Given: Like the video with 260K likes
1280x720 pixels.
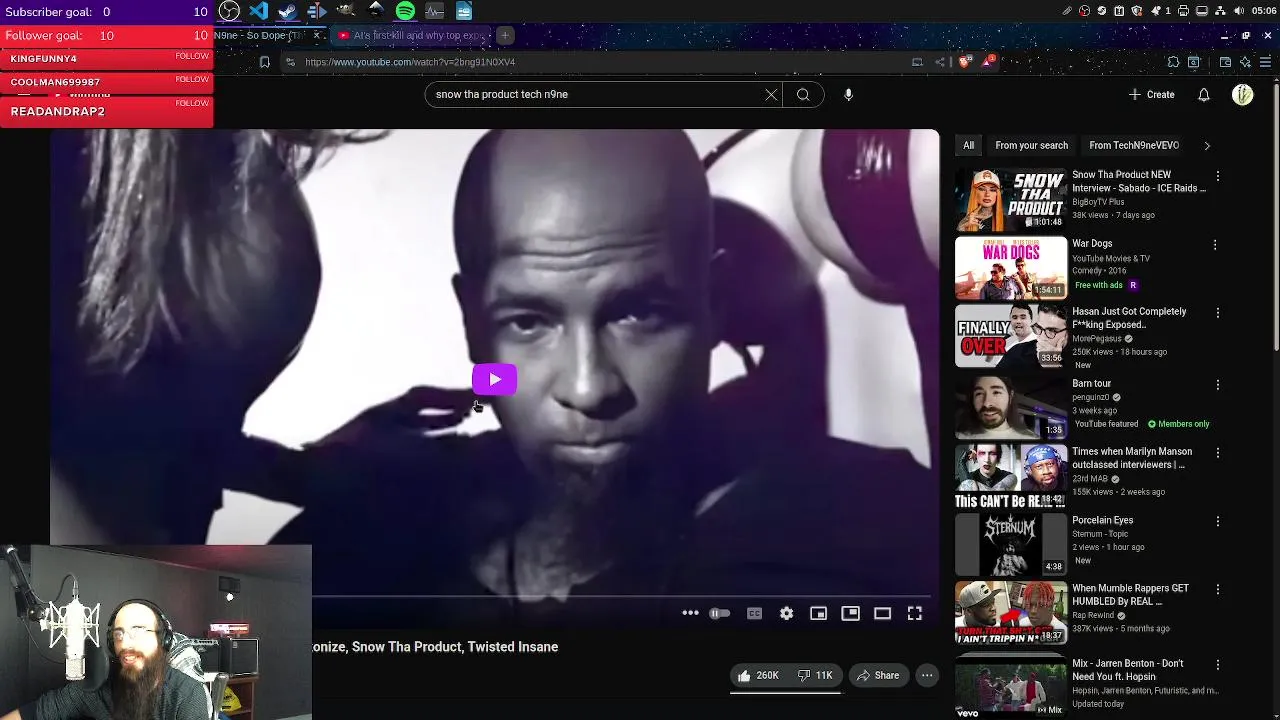Looking at the screenshot, I should click(x=757, y=675).
